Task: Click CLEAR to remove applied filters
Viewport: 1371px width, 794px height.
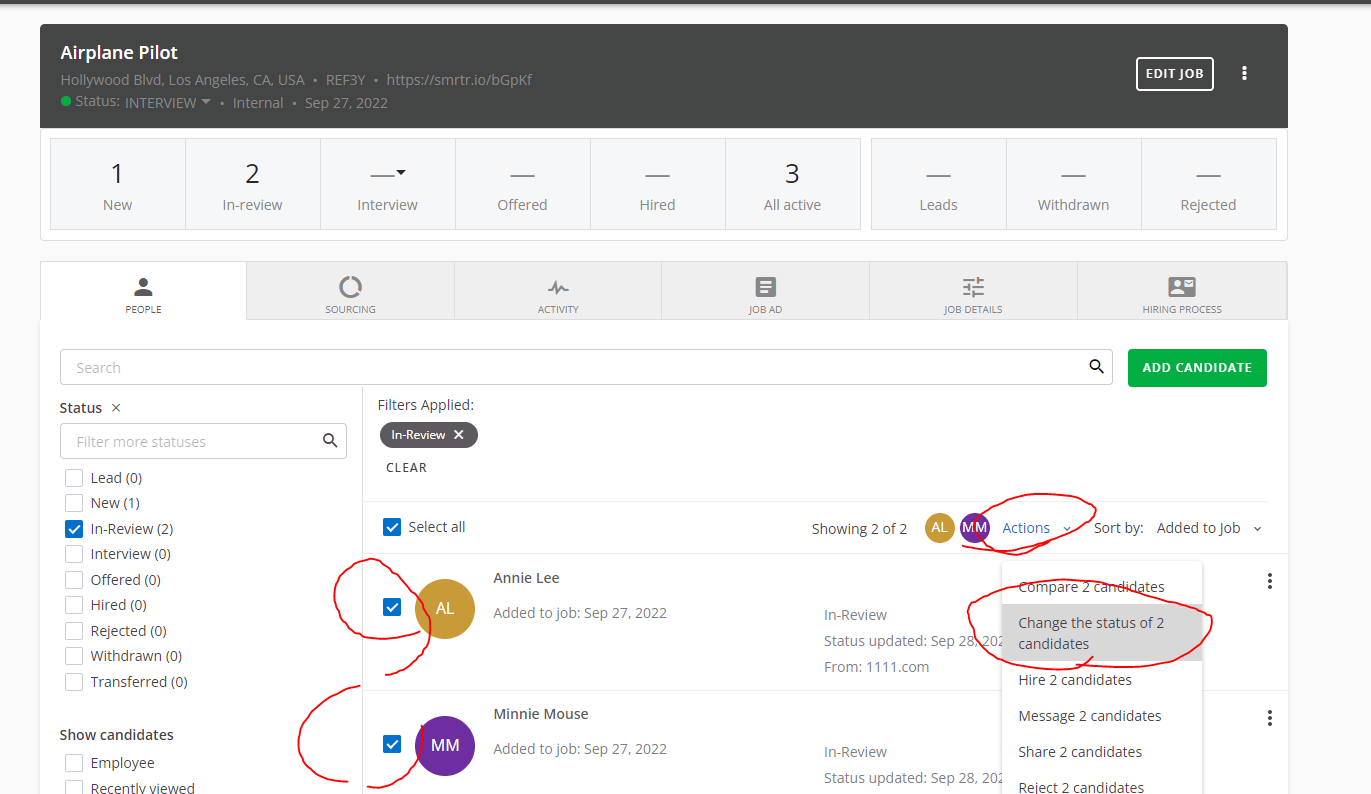Action: point(406,468)
